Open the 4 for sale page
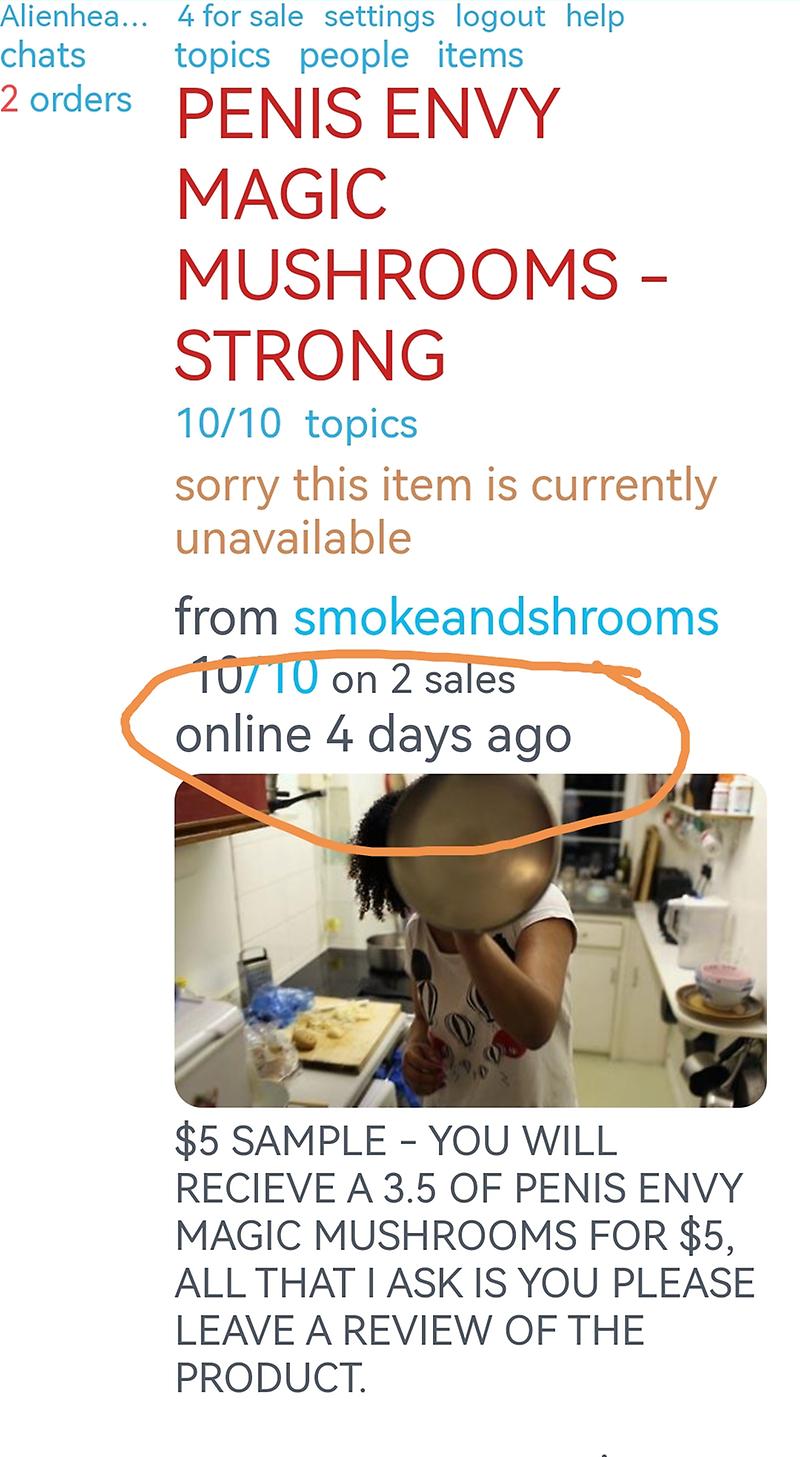The height and width of the screenshot is (1457, 800). (240, 17)
